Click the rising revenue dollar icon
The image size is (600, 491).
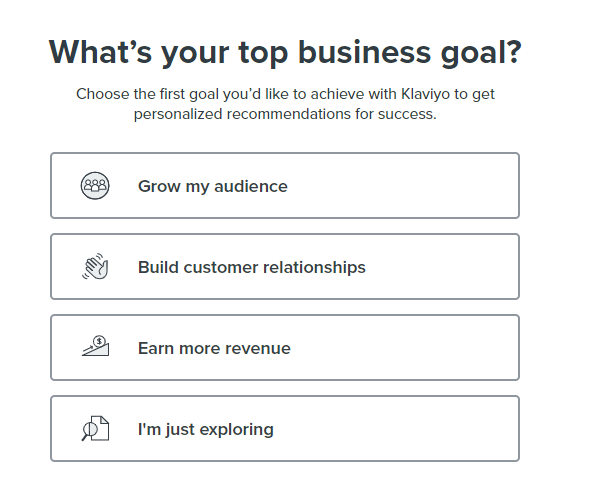tap(95, 346)
